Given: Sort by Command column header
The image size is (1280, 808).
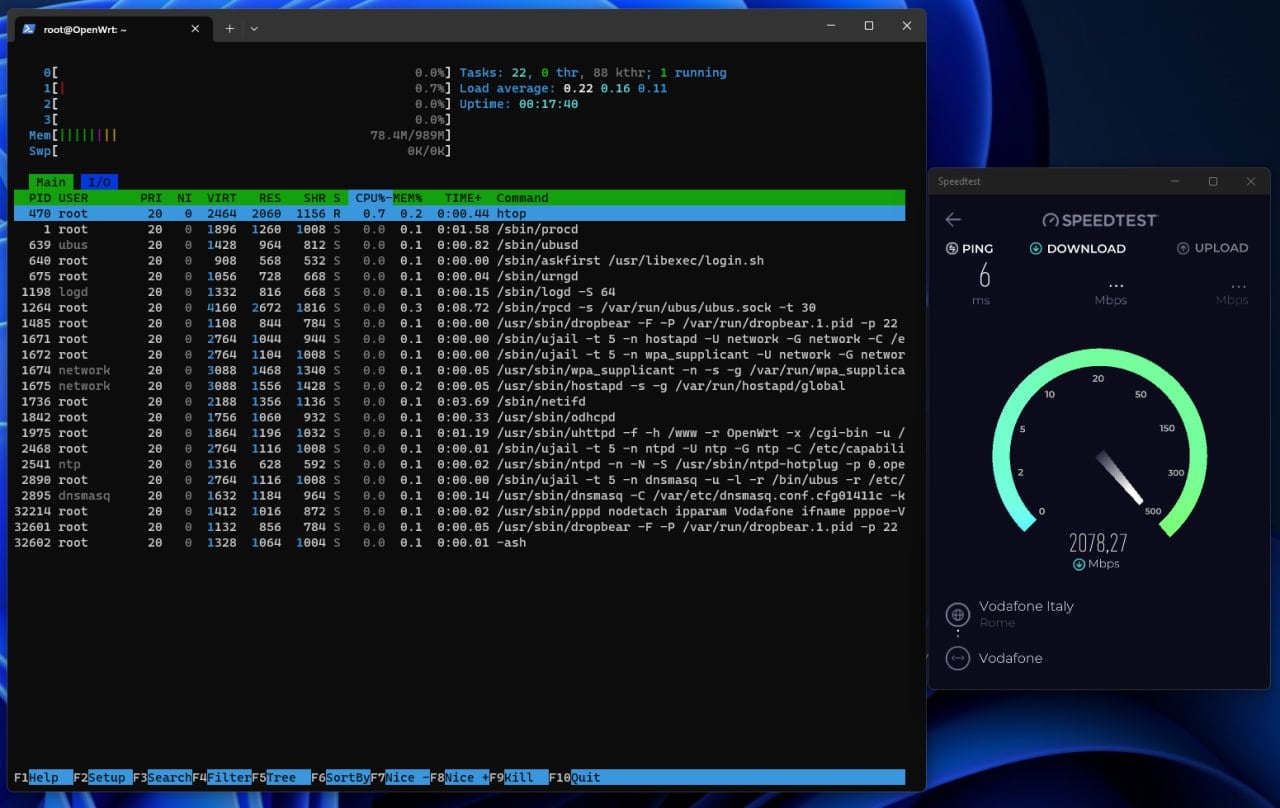Looking at the screenshot, I should [522, 198].
